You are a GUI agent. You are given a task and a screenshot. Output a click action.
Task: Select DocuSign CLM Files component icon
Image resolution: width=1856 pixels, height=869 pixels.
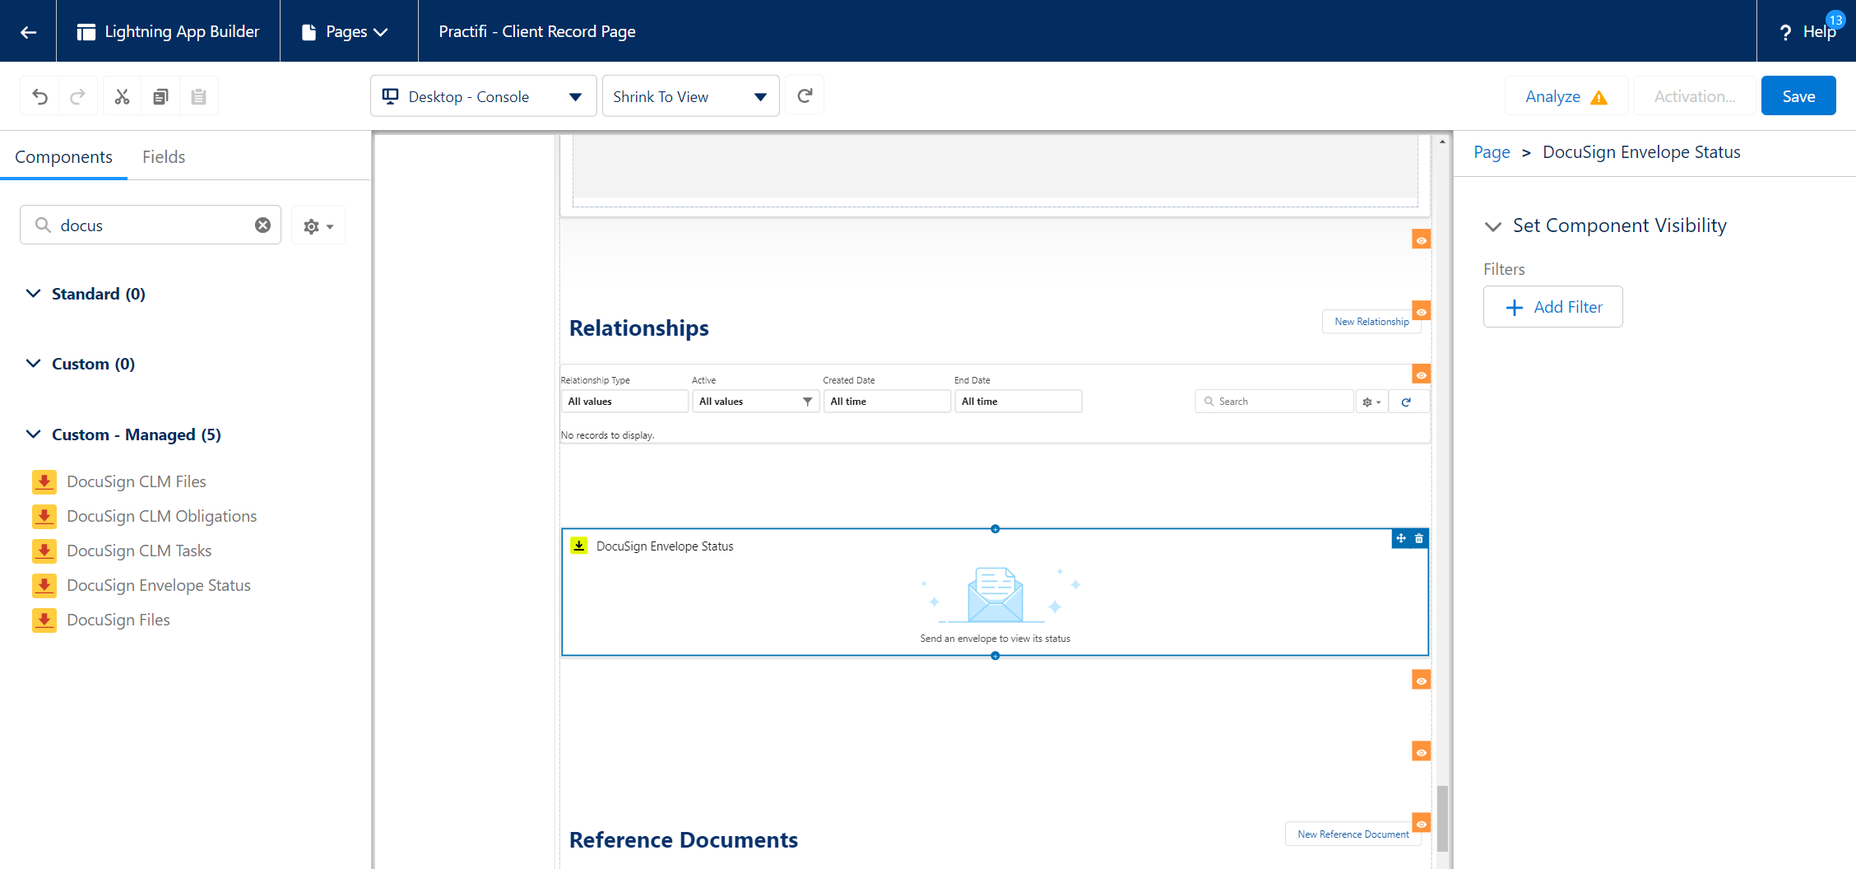tap(44, 481)
